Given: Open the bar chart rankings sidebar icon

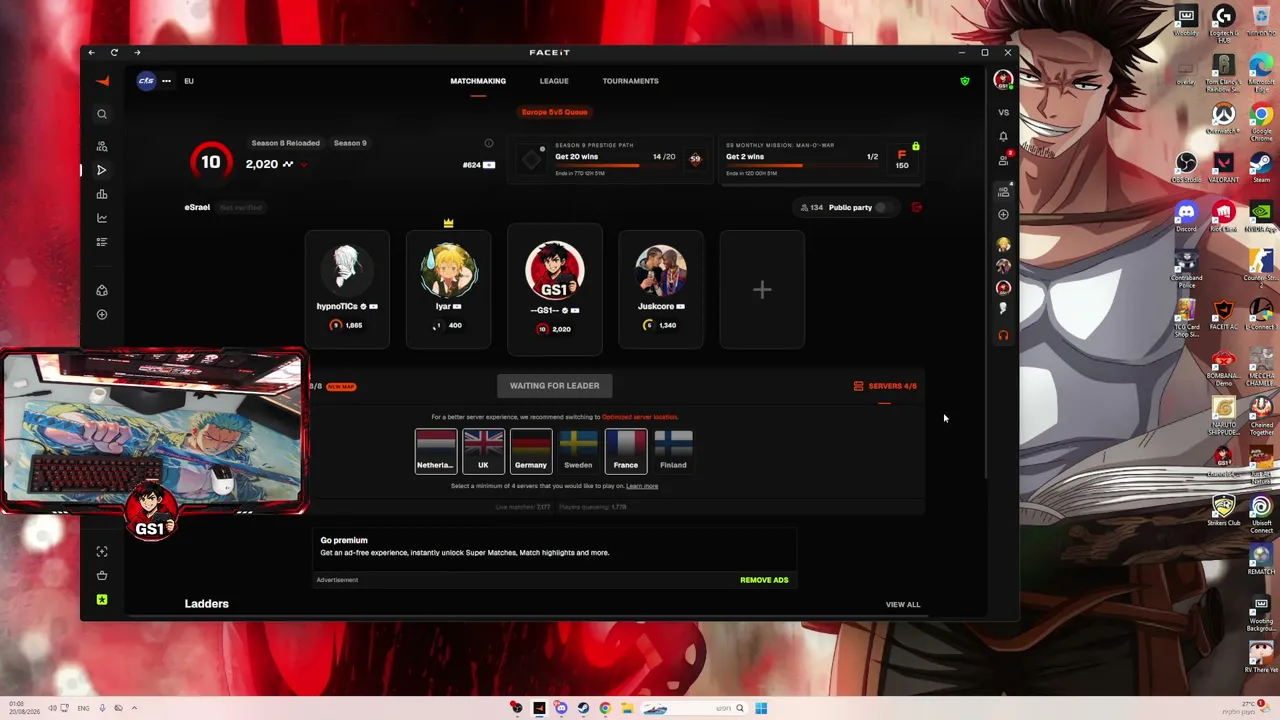Looking at the screenshot, I should (102, 194).
